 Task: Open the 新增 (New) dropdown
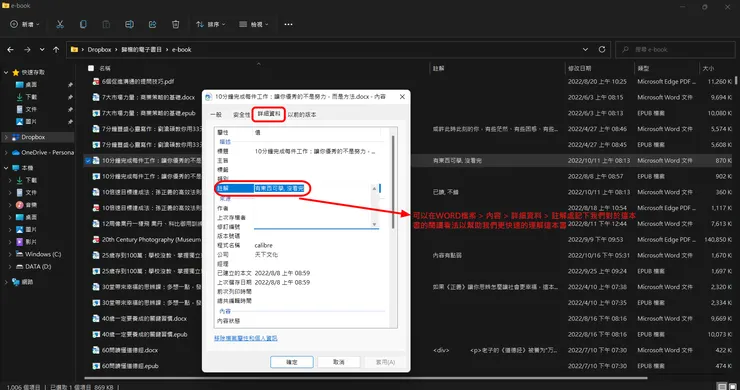coord(25,24)
